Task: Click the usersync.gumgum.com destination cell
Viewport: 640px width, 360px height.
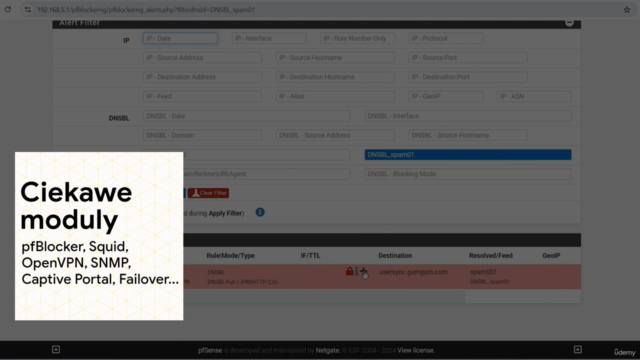Action: click(413, 272)
